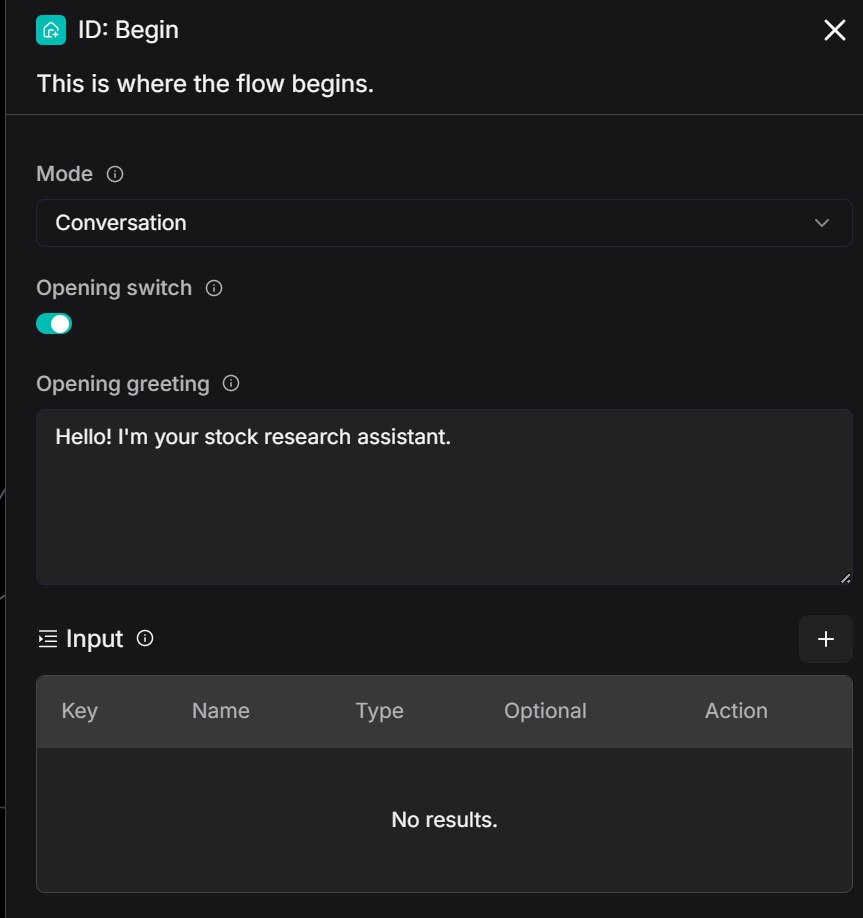Screen dimensions: 863x918
Task: Select the Key column header
Action: coord(79,711)
